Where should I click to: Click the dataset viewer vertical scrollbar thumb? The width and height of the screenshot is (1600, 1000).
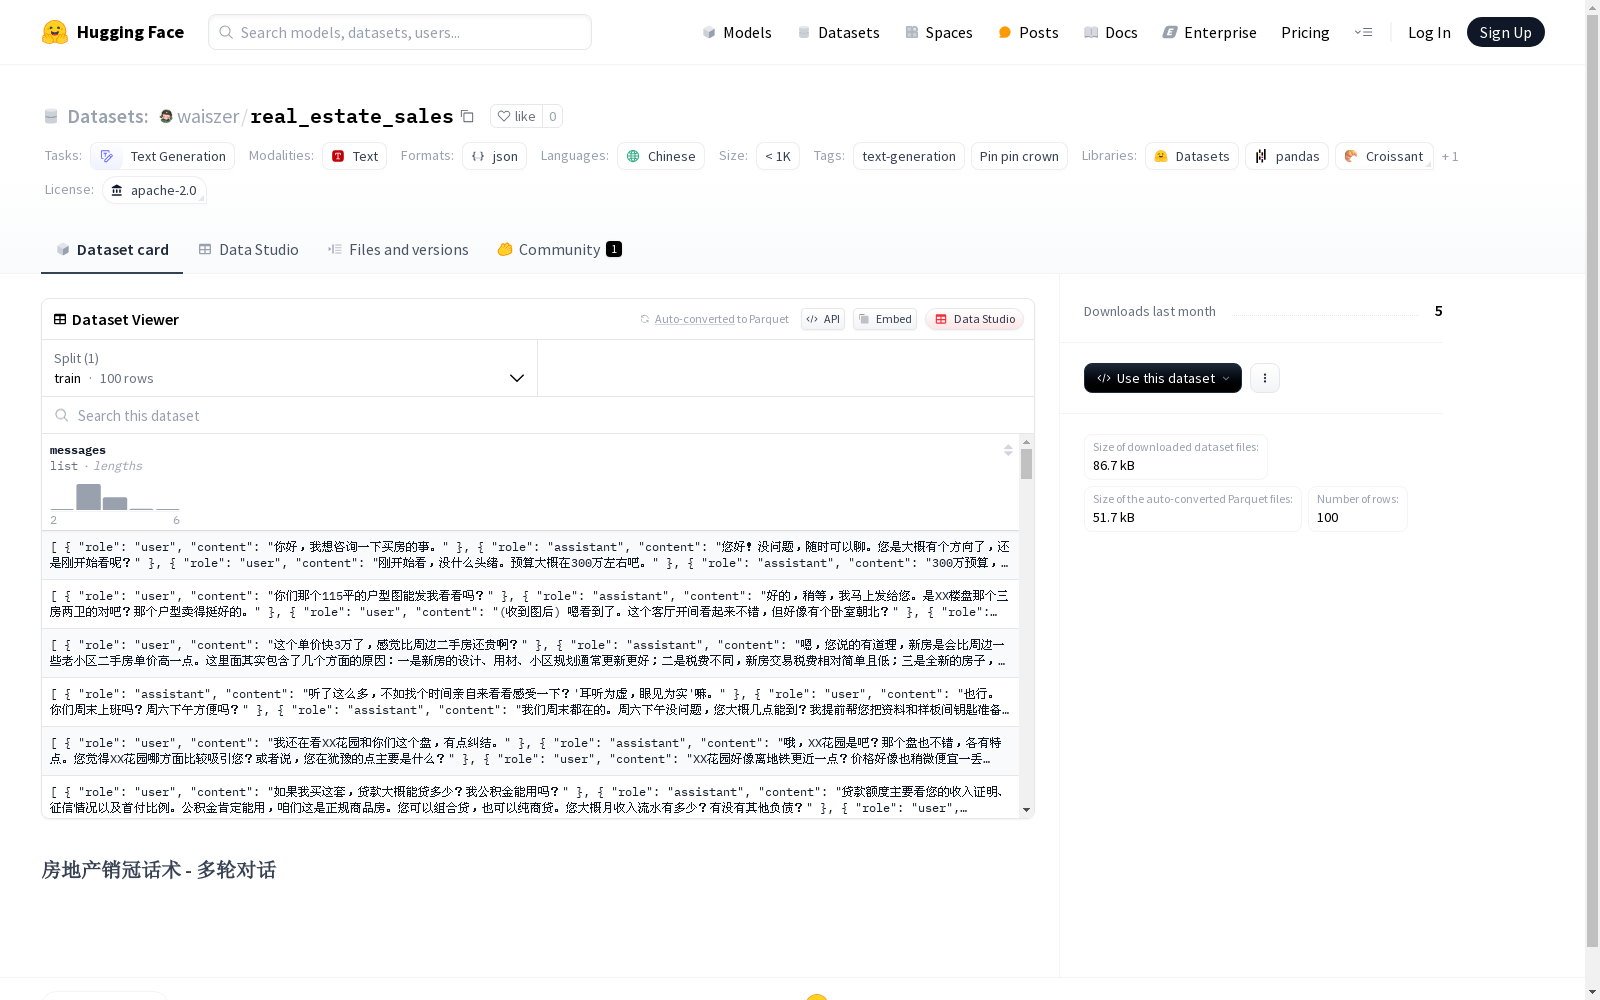coord(1026,464)
